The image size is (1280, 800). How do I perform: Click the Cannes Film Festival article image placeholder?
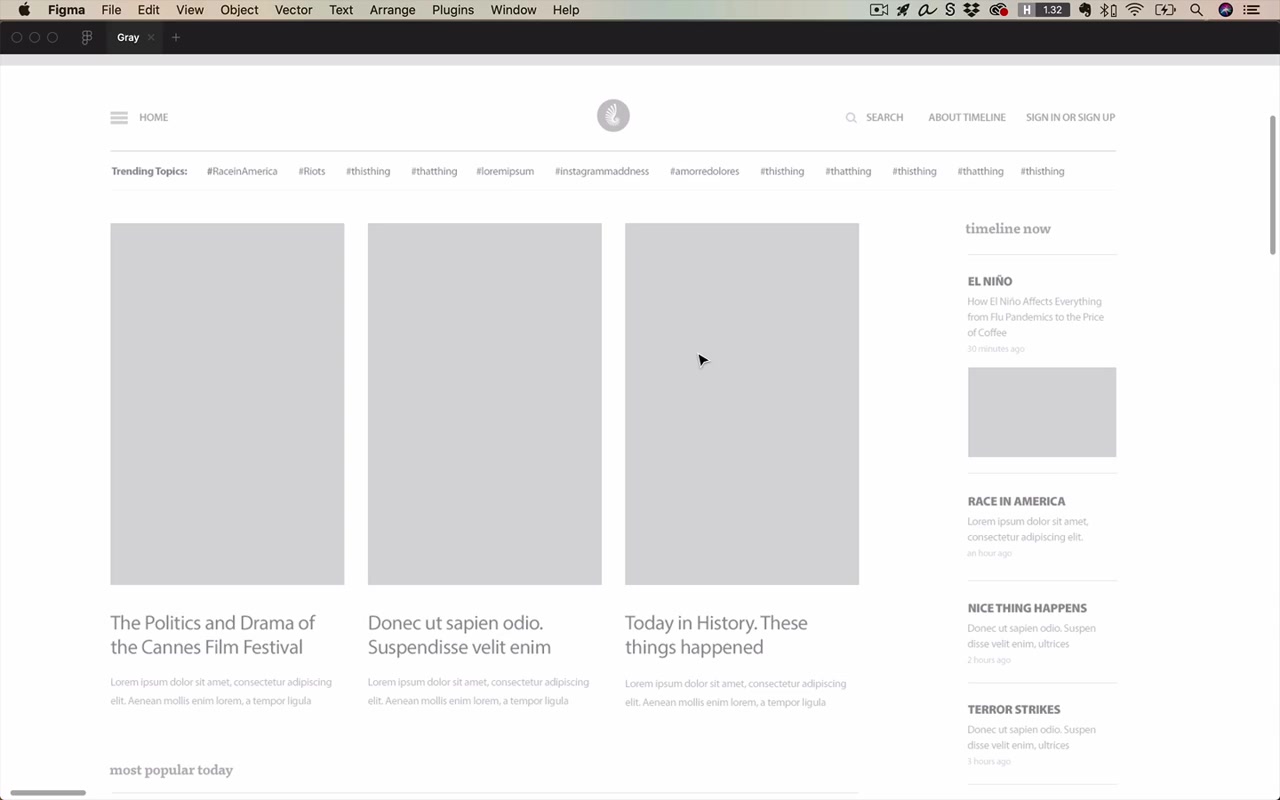point(227,404)
